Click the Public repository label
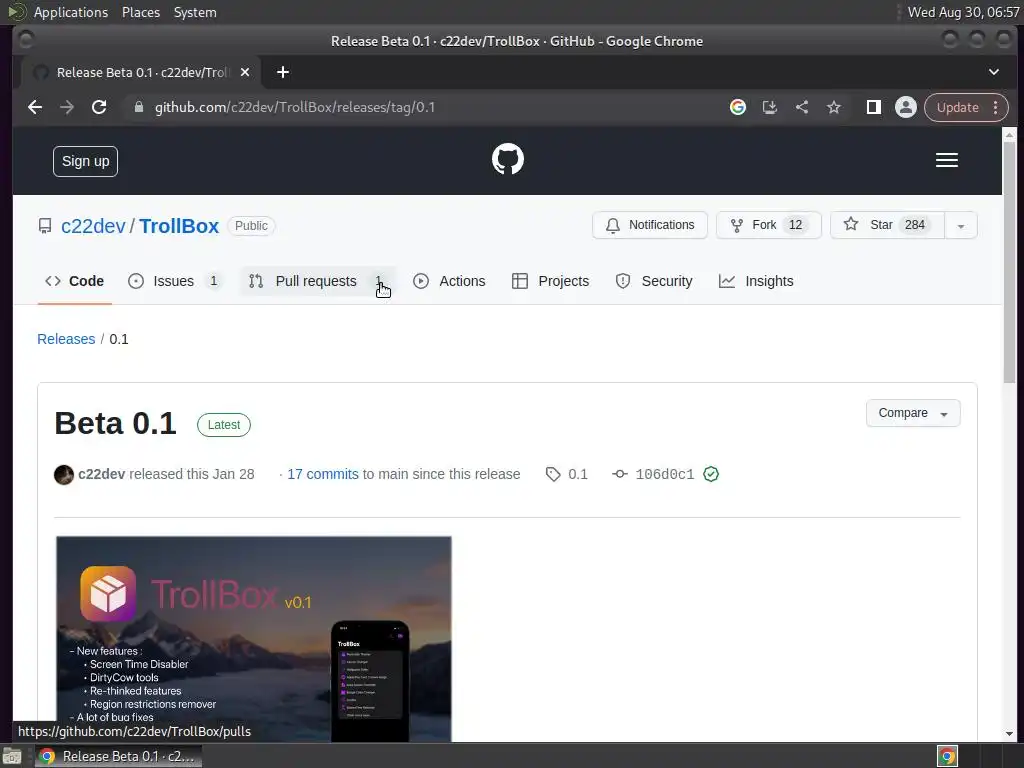This screenshot has width=1024, height=768. 251,226
